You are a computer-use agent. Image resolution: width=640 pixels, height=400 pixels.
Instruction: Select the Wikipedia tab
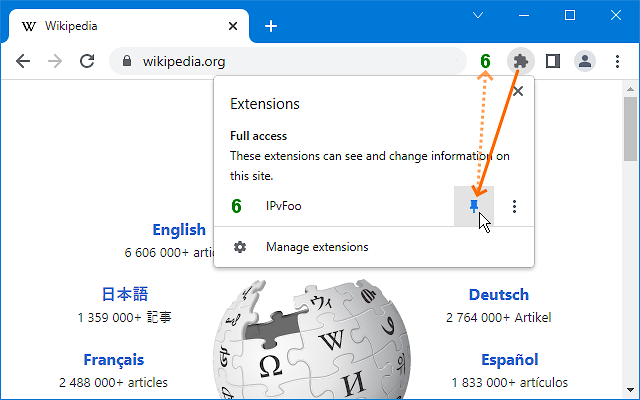tap(127, 26)
